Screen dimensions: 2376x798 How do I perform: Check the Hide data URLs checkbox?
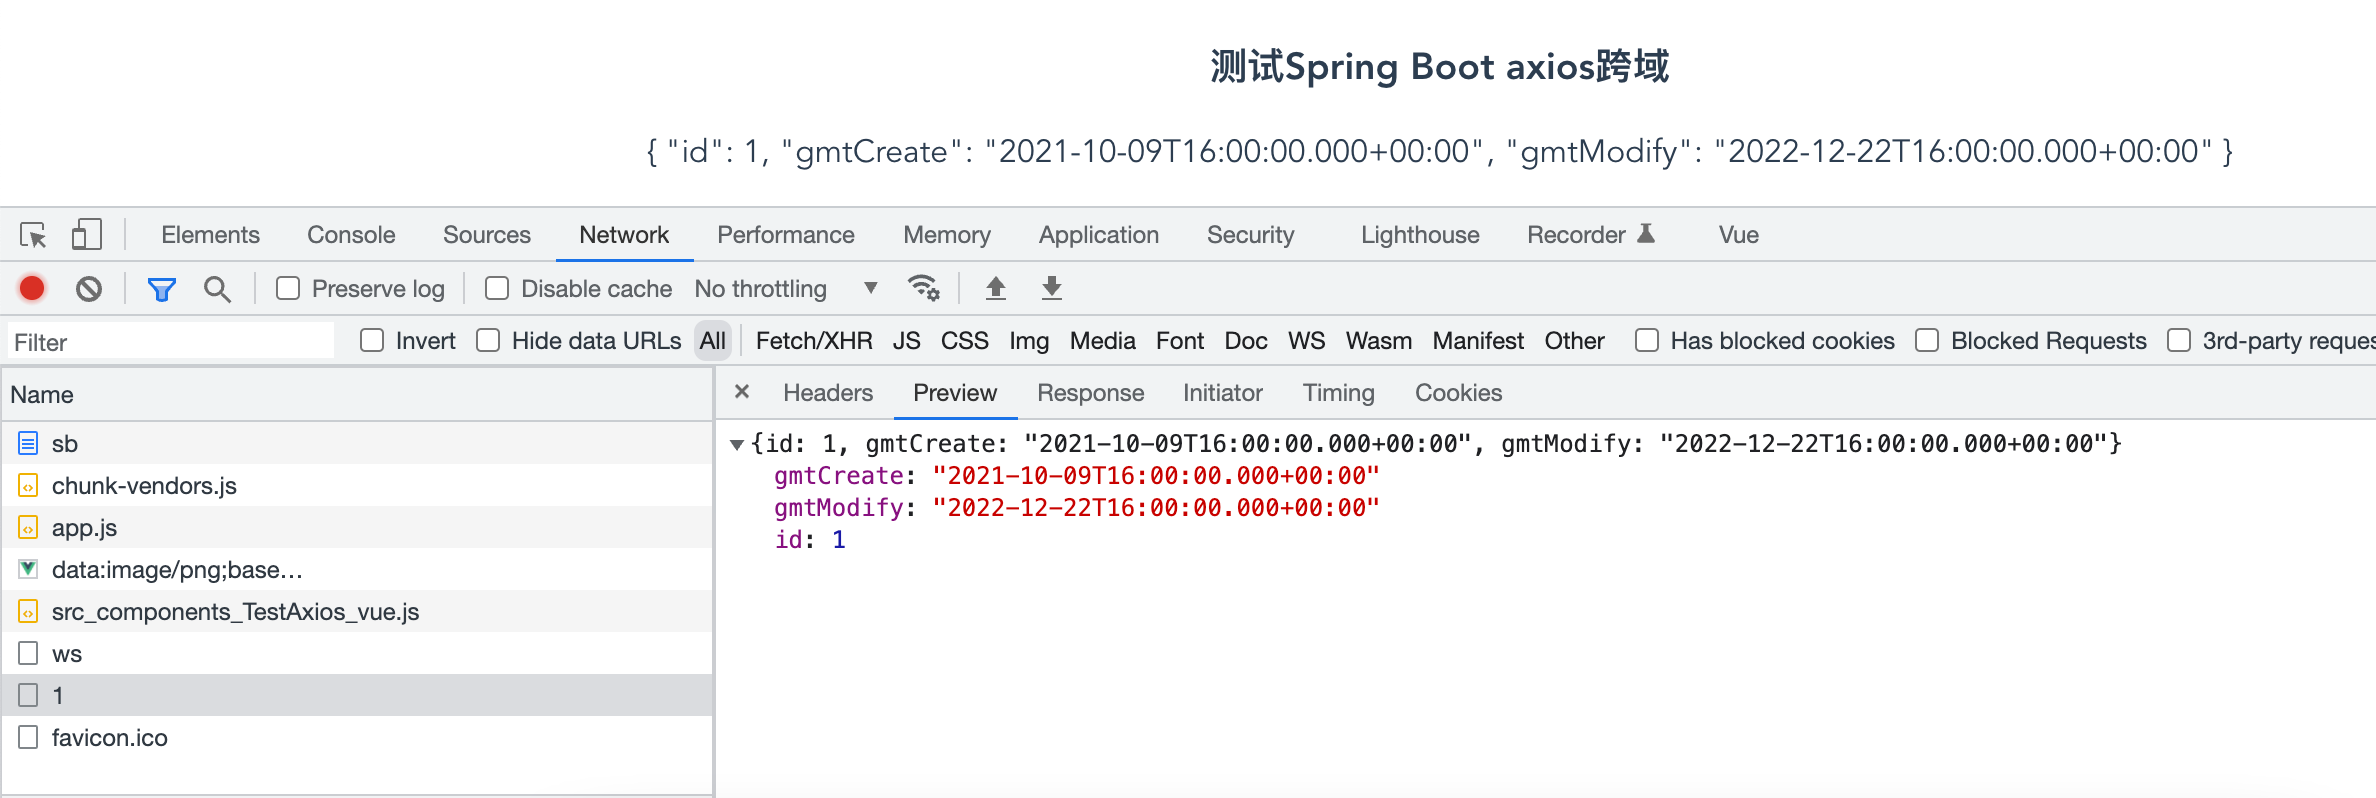(488, 340)
